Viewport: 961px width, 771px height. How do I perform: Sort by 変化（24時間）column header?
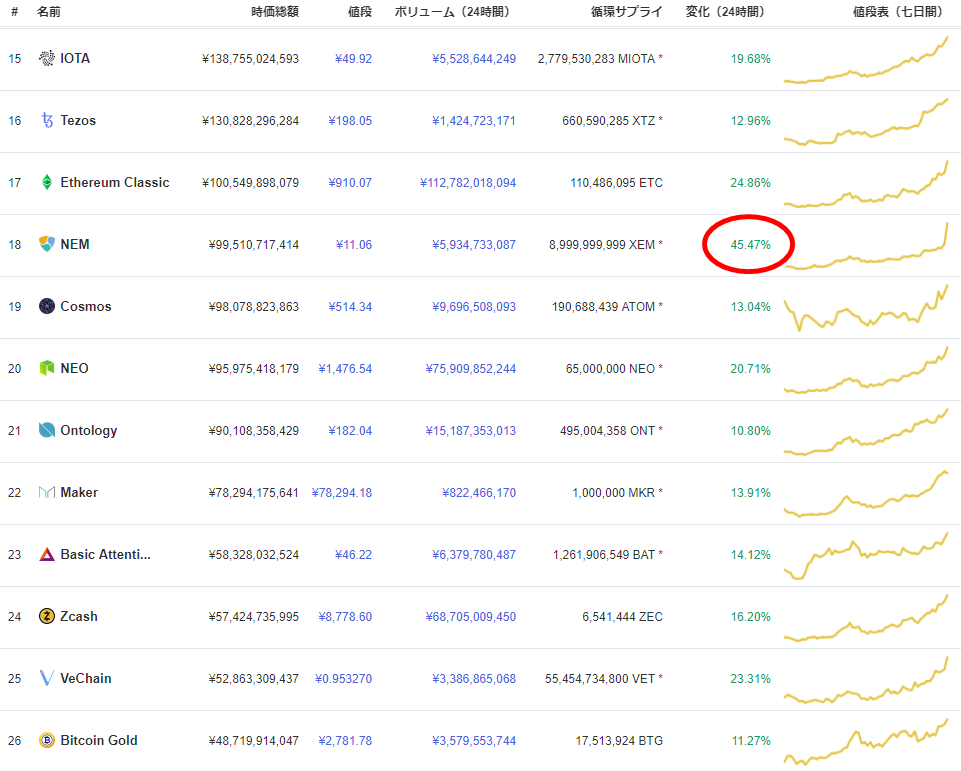coord(727,12)
